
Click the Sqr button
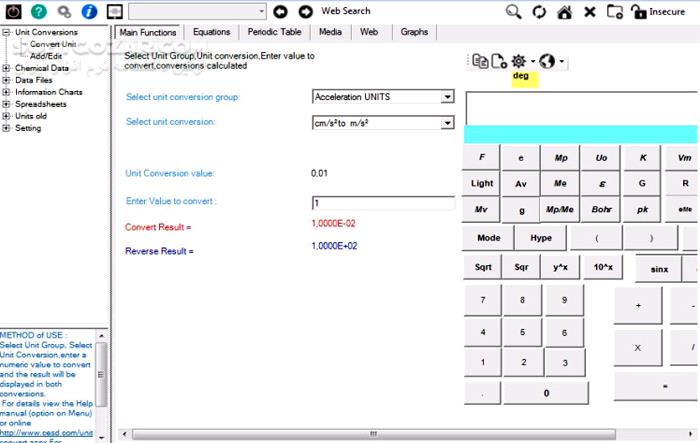(x=521, y=267)
